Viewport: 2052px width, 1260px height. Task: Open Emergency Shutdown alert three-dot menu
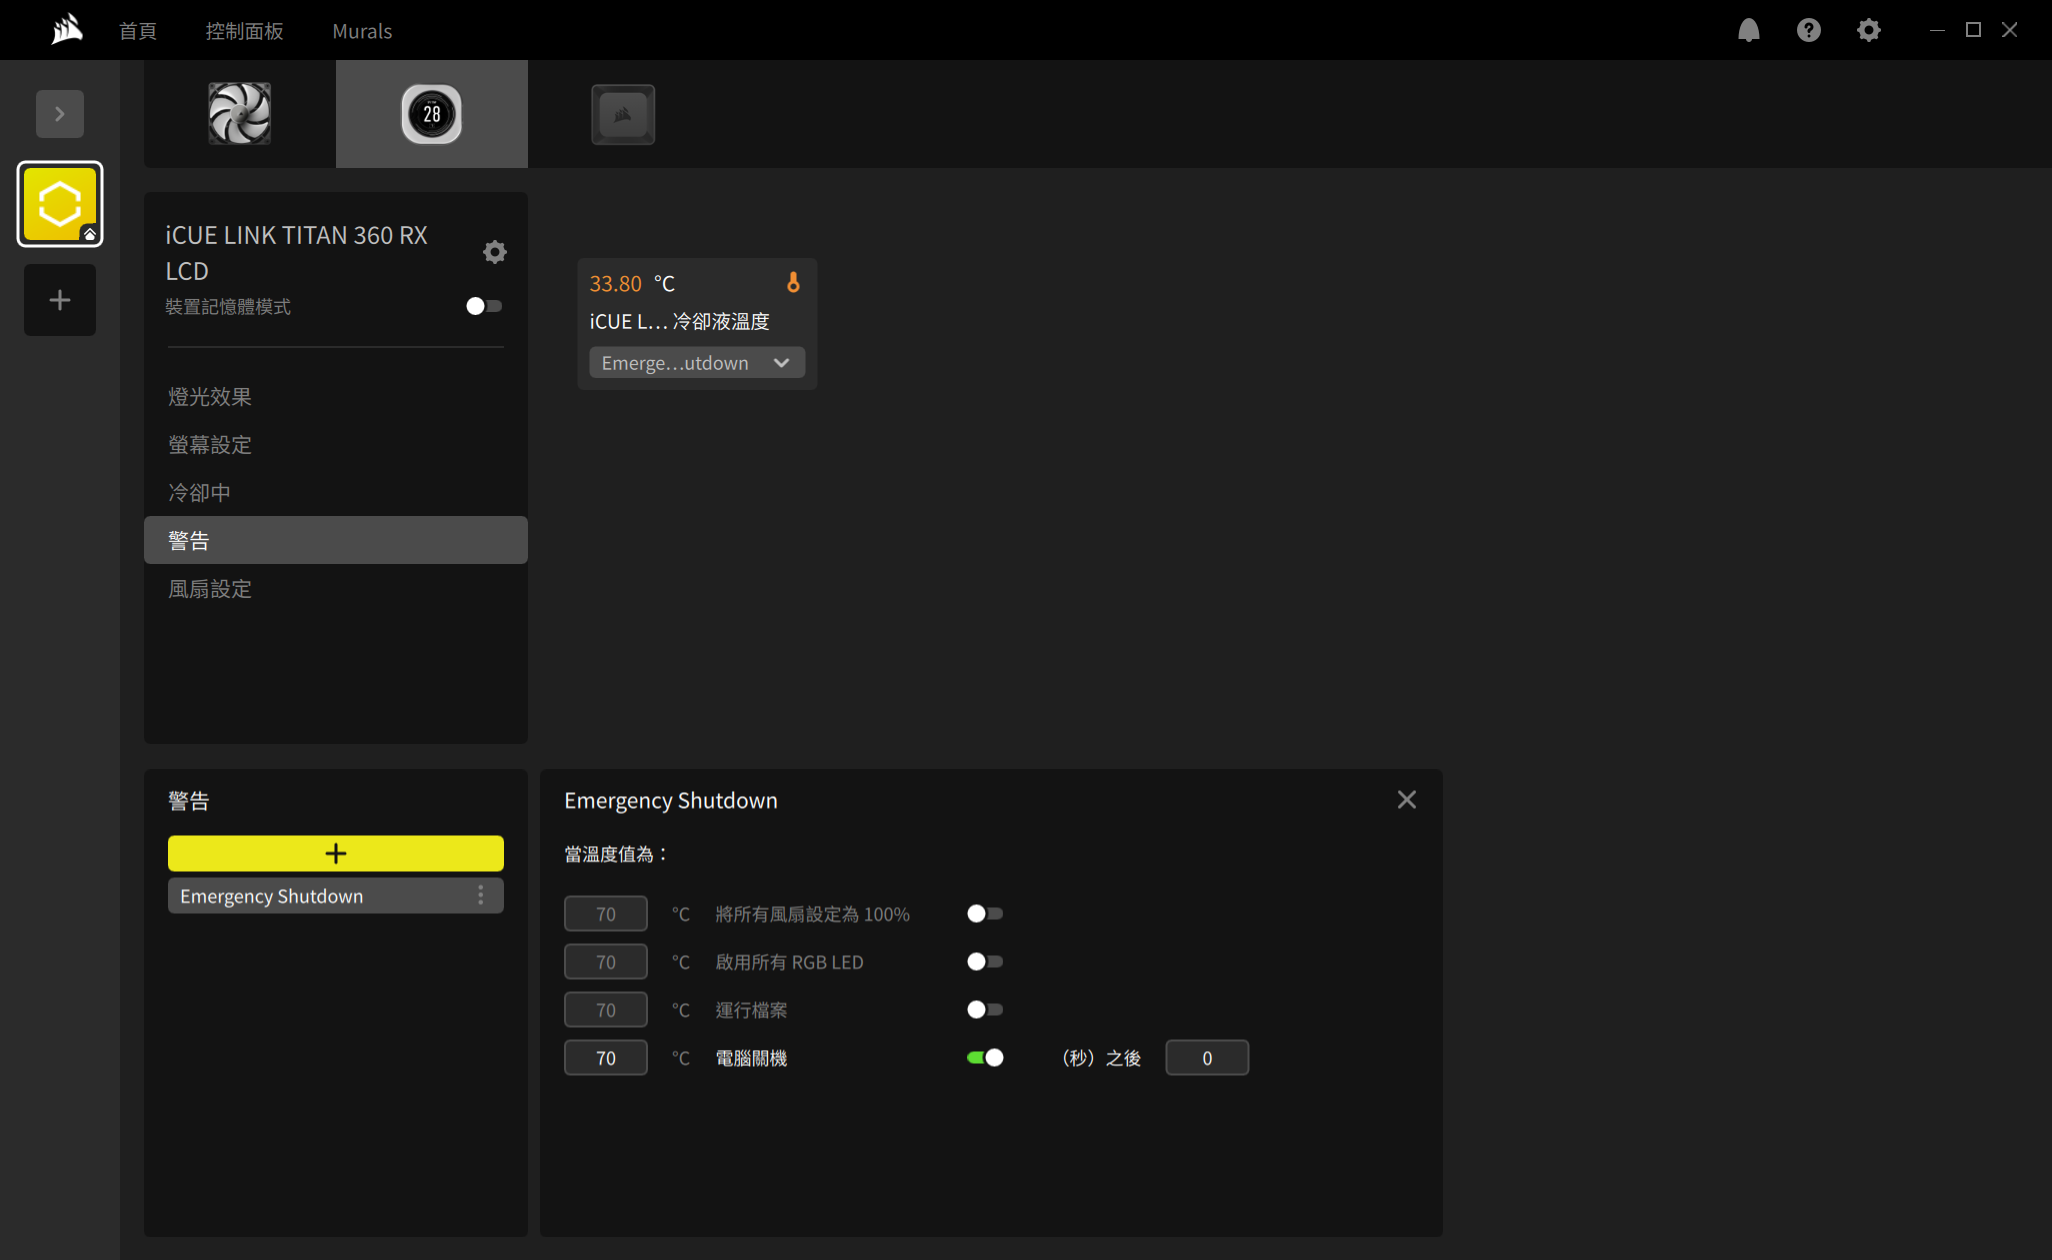480,895
